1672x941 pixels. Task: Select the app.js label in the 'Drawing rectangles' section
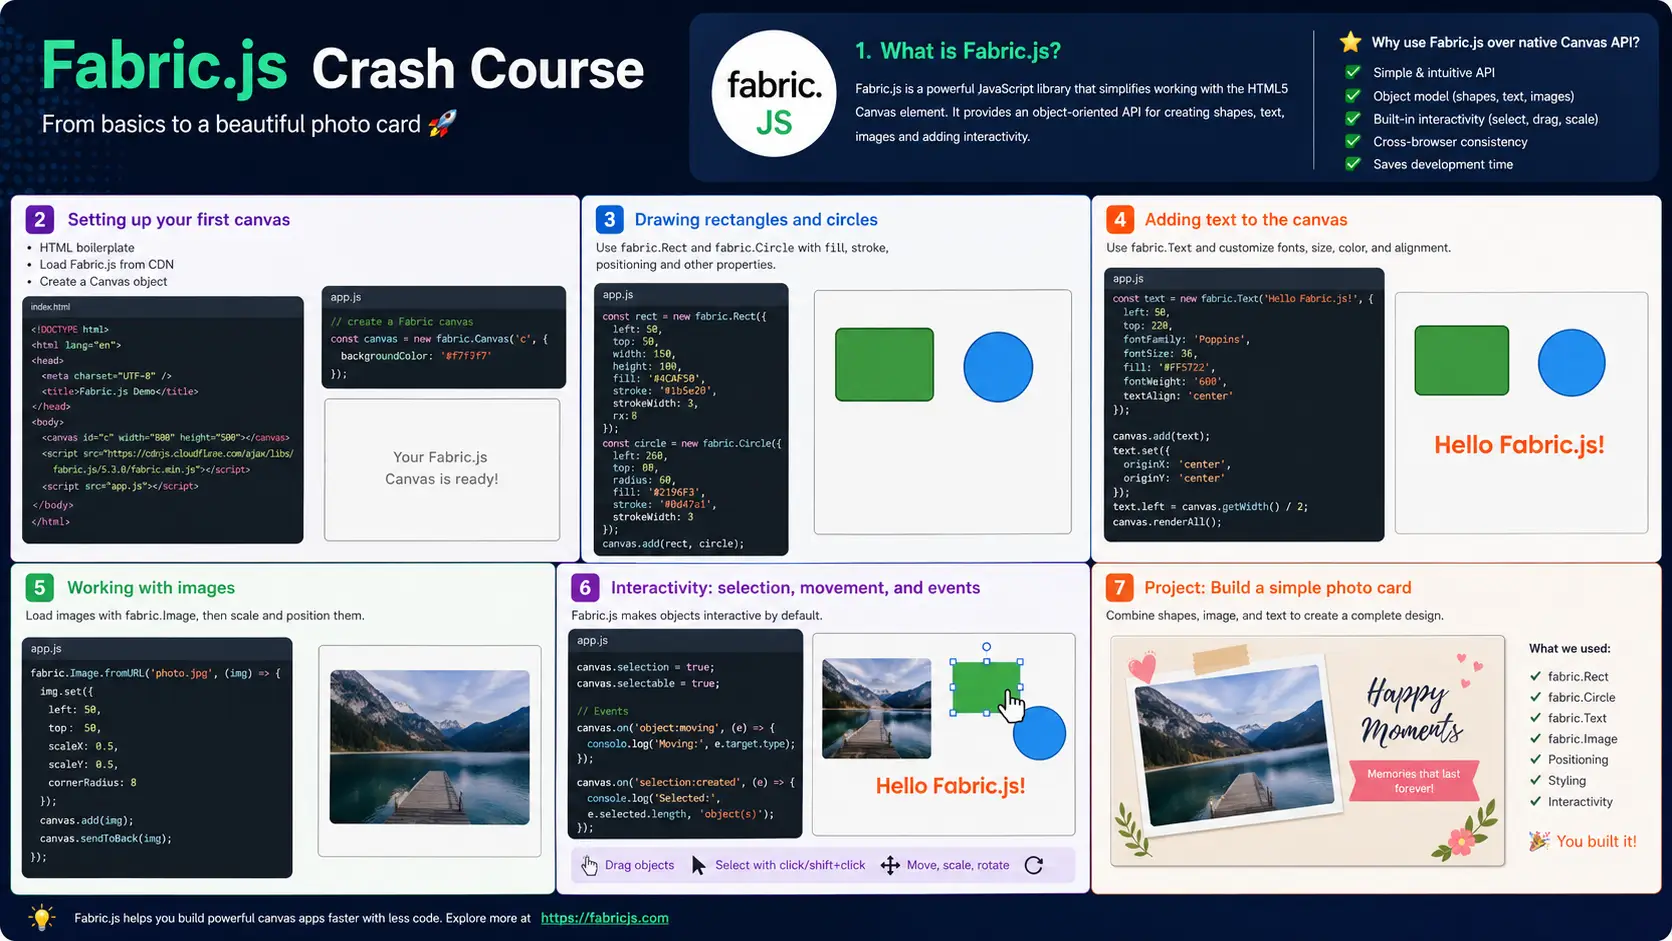618,295
